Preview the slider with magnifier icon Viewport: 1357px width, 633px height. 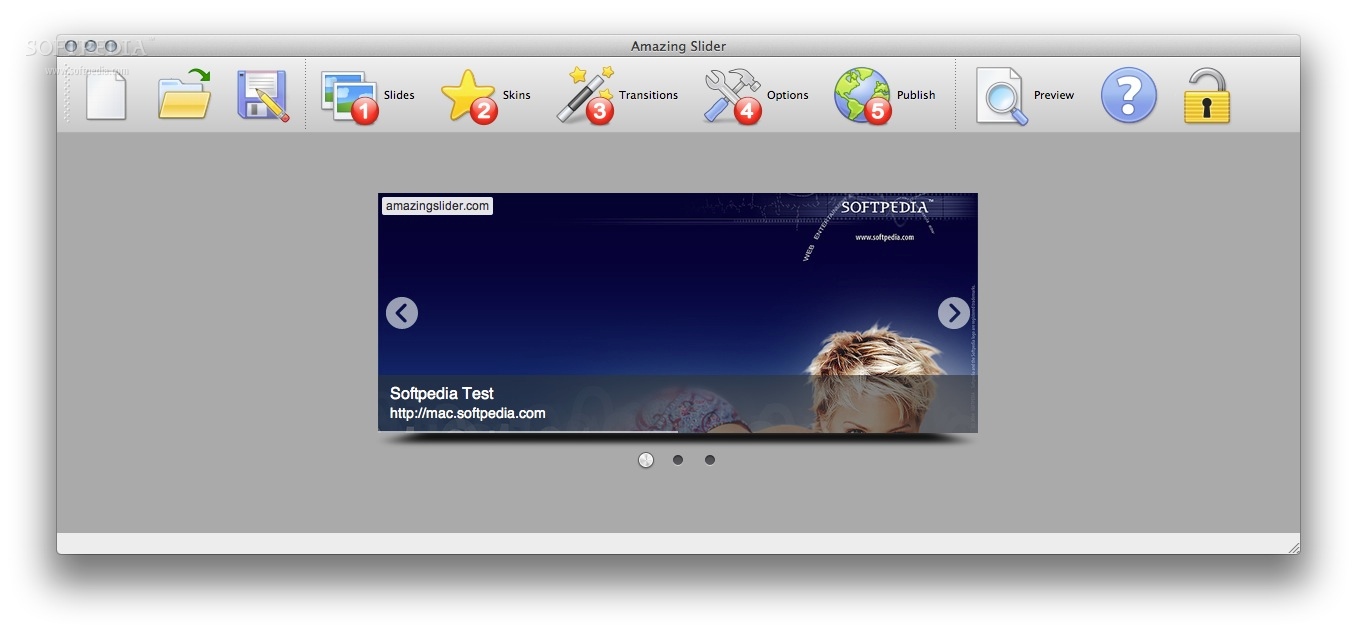click(x=1001, y=96)
